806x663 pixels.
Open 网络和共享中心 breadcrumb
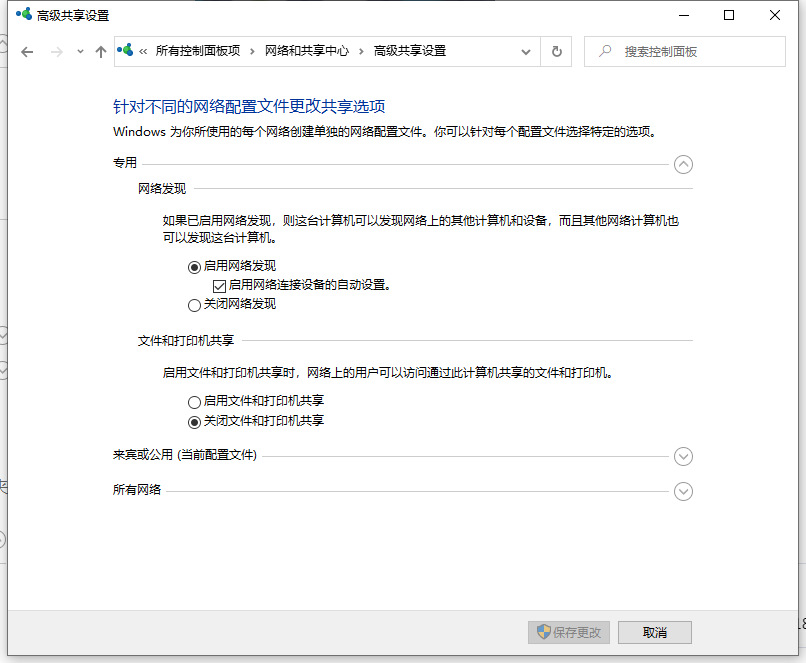click(x=306, y=51)
